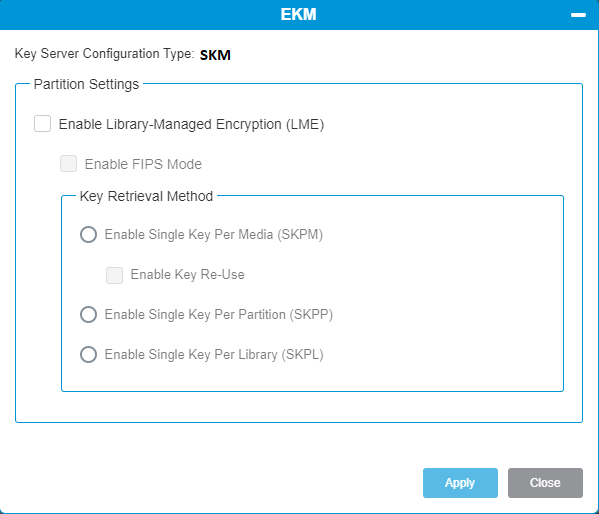Tick the Enable FIPS Mode checkbox
This screenshot has width=599, height=514.
68,164
